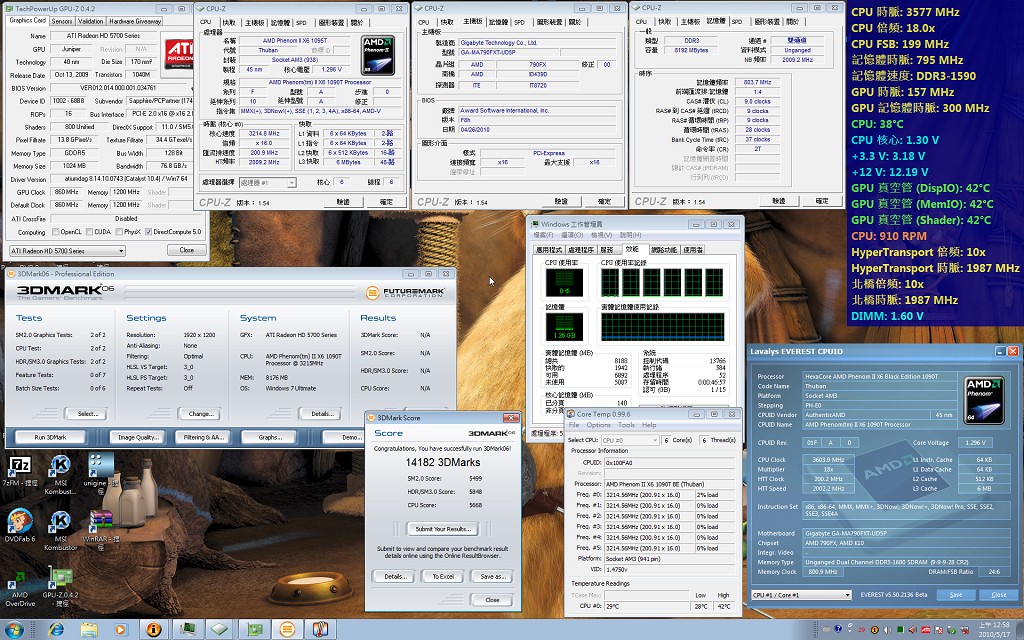Click the AMD Phenom badge in EVEREST CPUID
This screenshot has width=1024, height=640.
[985, 398]
